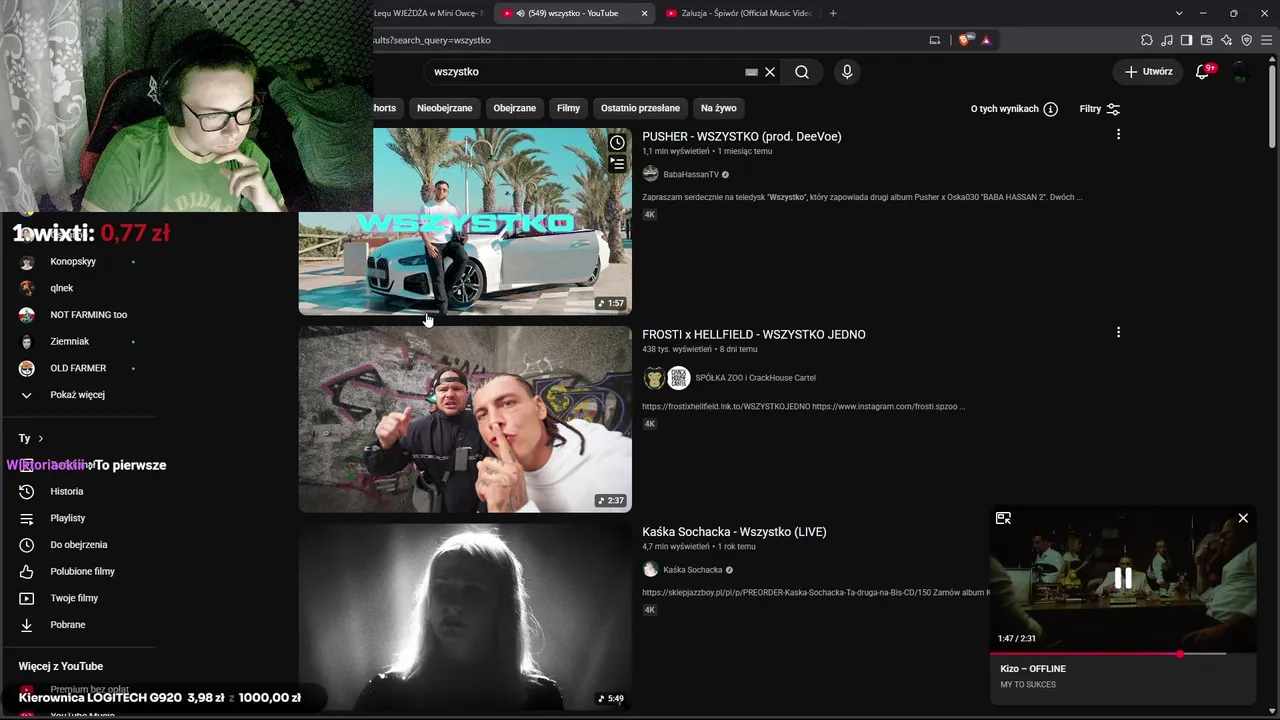
Task: Clear the search query with the X
Action: [770, 72]
